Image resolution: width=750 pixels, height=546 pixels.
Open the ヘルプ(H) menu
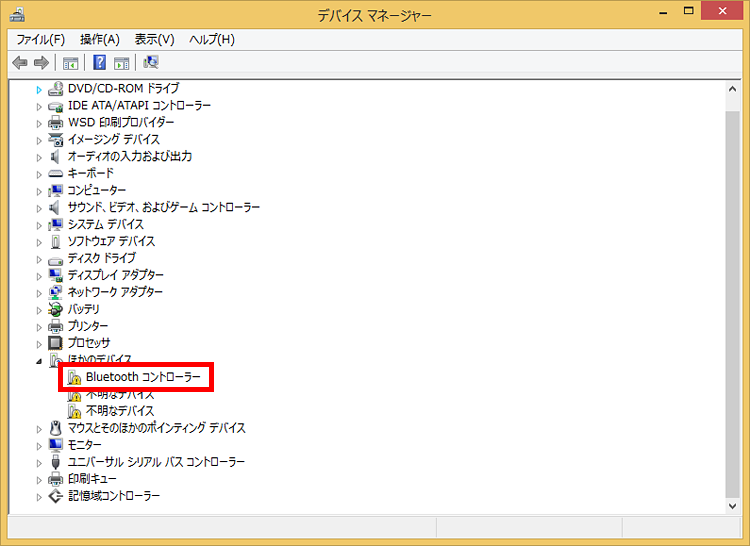coord(212,40)
